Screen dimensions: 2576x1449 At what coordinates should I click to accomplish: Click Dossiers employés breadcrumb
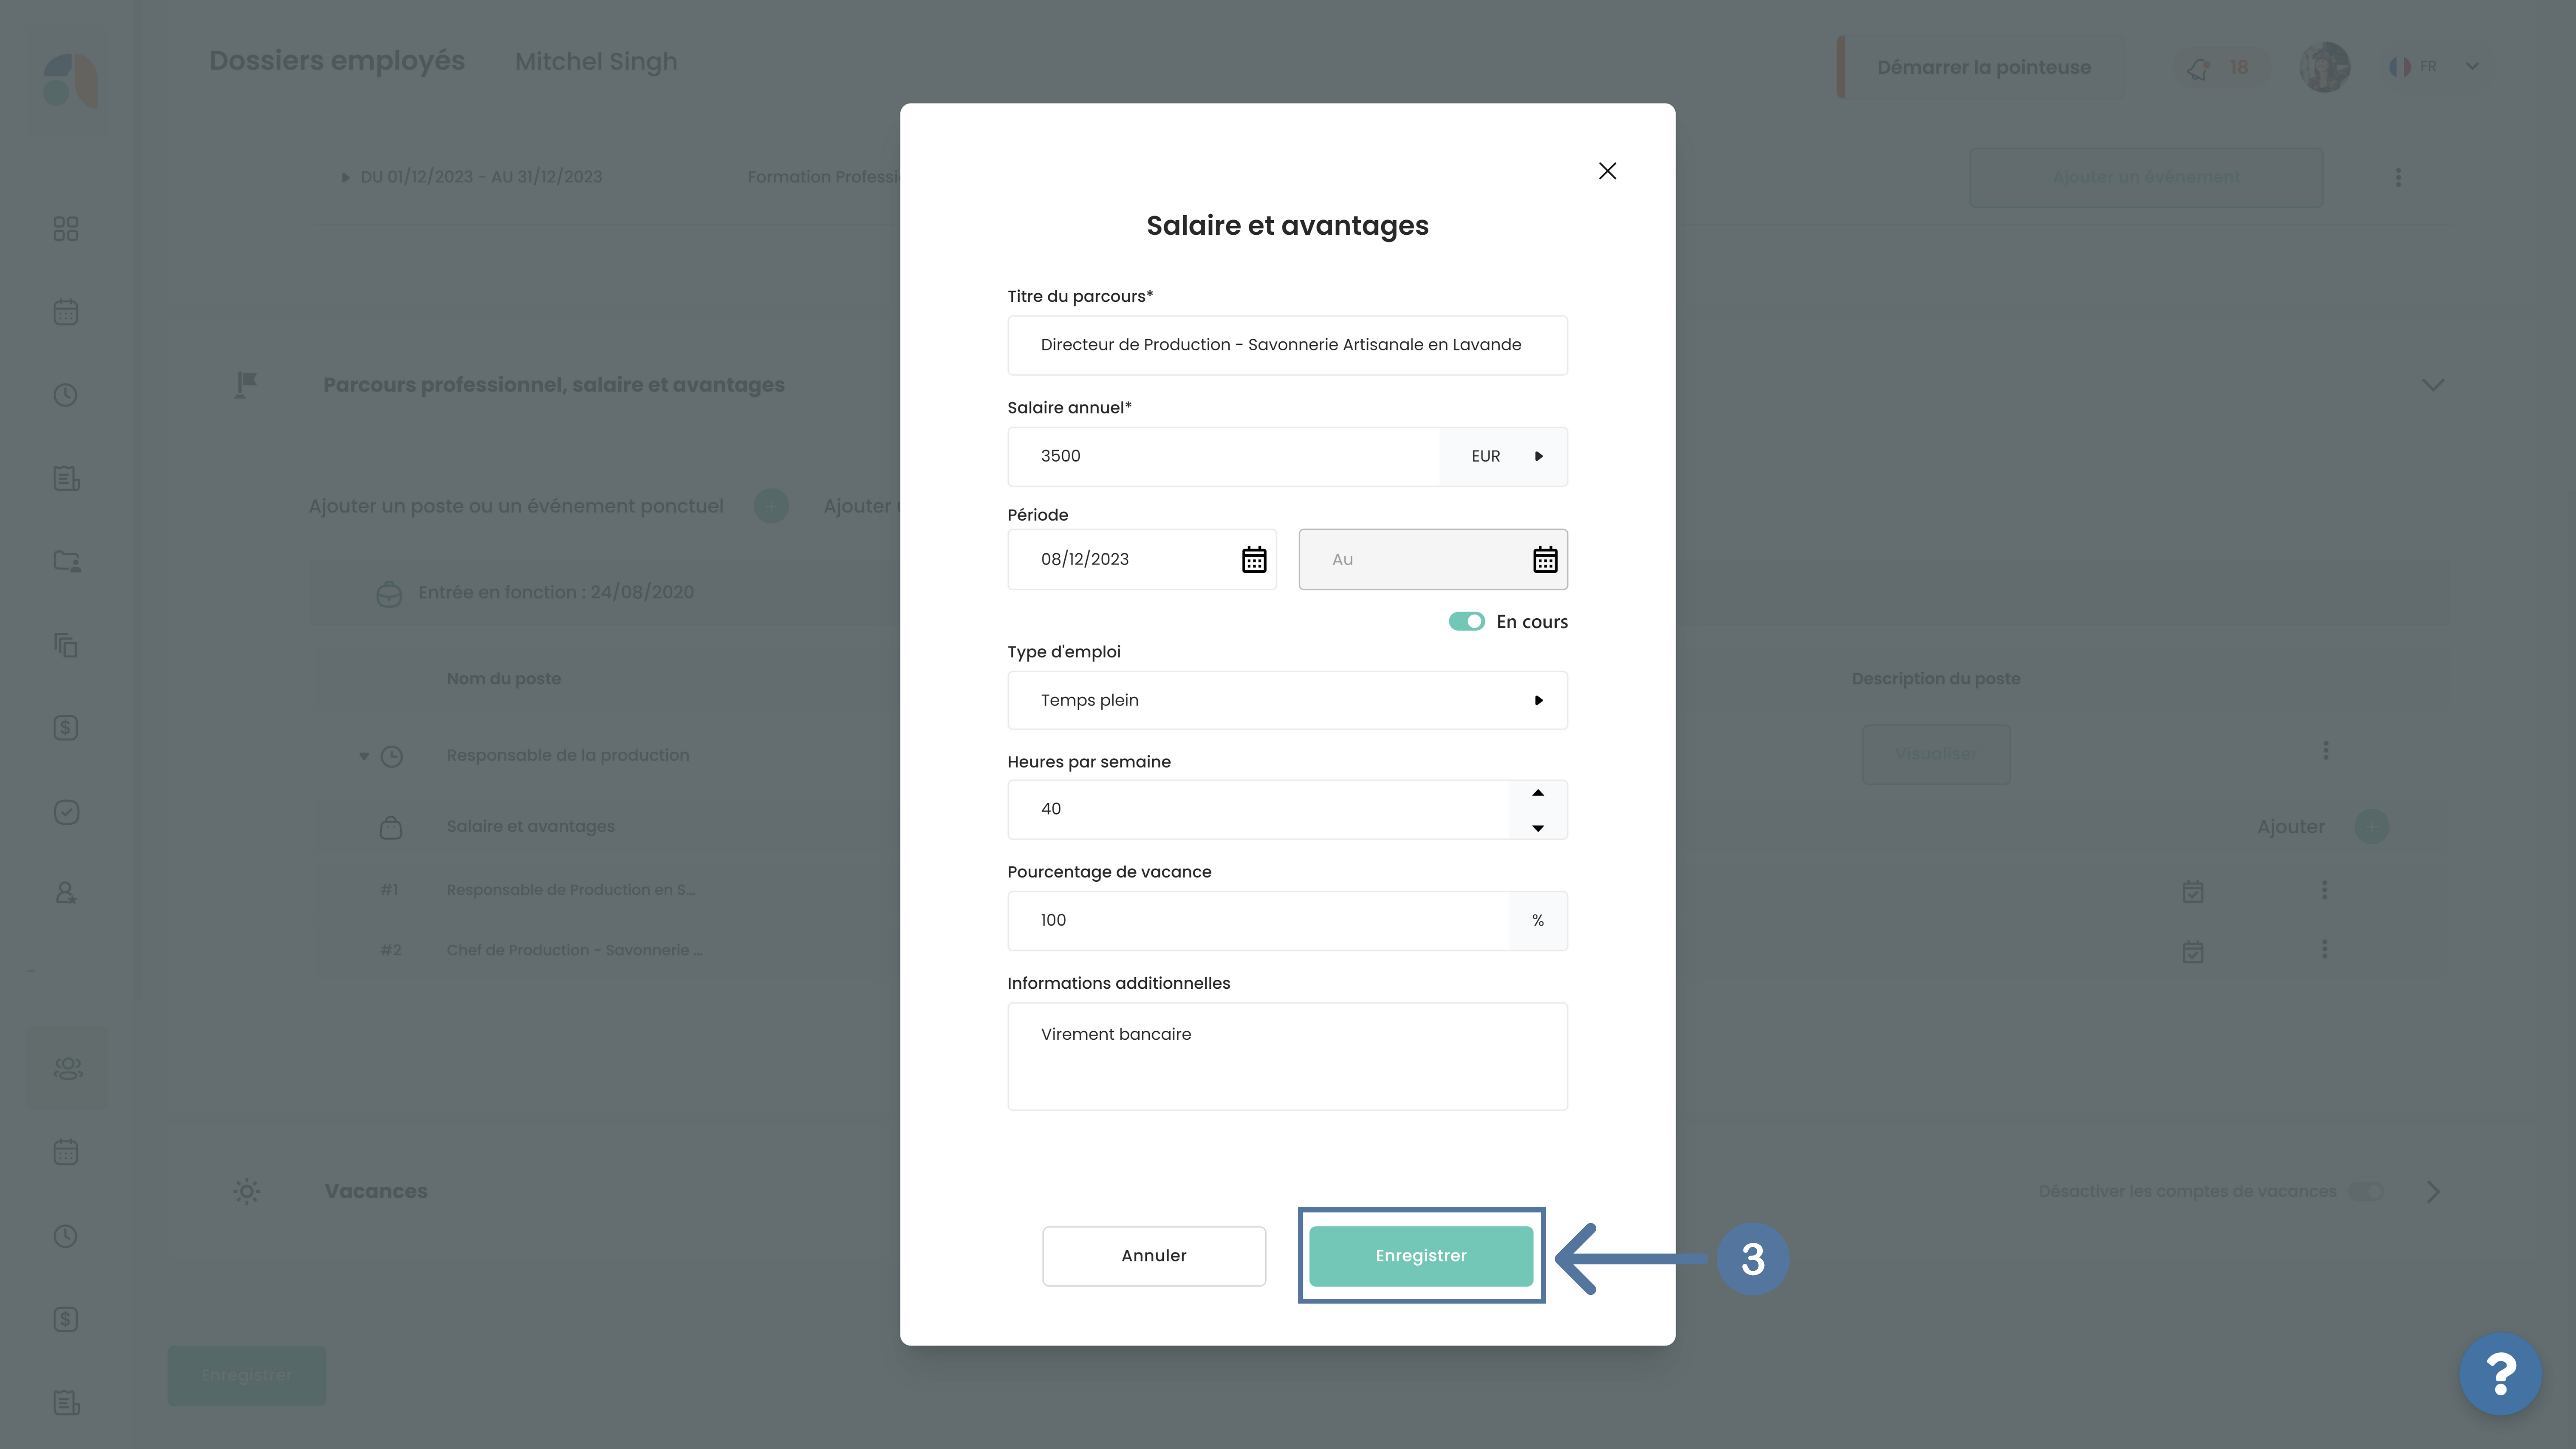[337, 61]
